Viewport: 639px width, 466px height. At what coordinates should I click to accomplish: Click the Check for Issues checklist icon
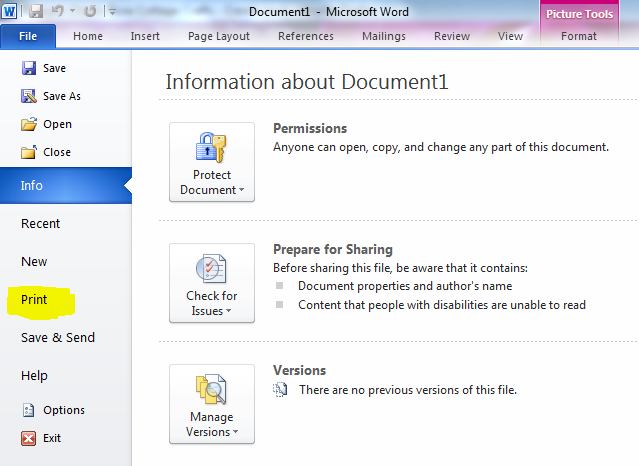pos(211,268)
